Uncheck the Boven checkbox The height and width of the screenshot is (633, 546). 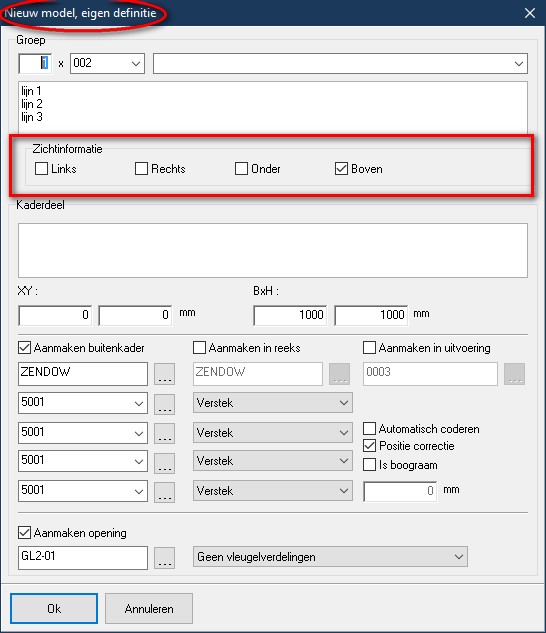341,168
